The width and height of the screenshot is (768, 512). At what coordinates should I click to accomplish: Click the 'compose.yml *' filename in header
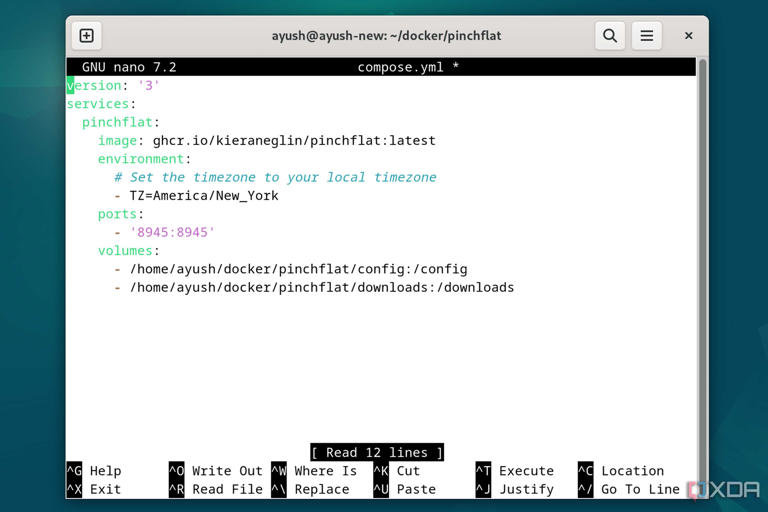pyautogui.click(x=408, y=67)
